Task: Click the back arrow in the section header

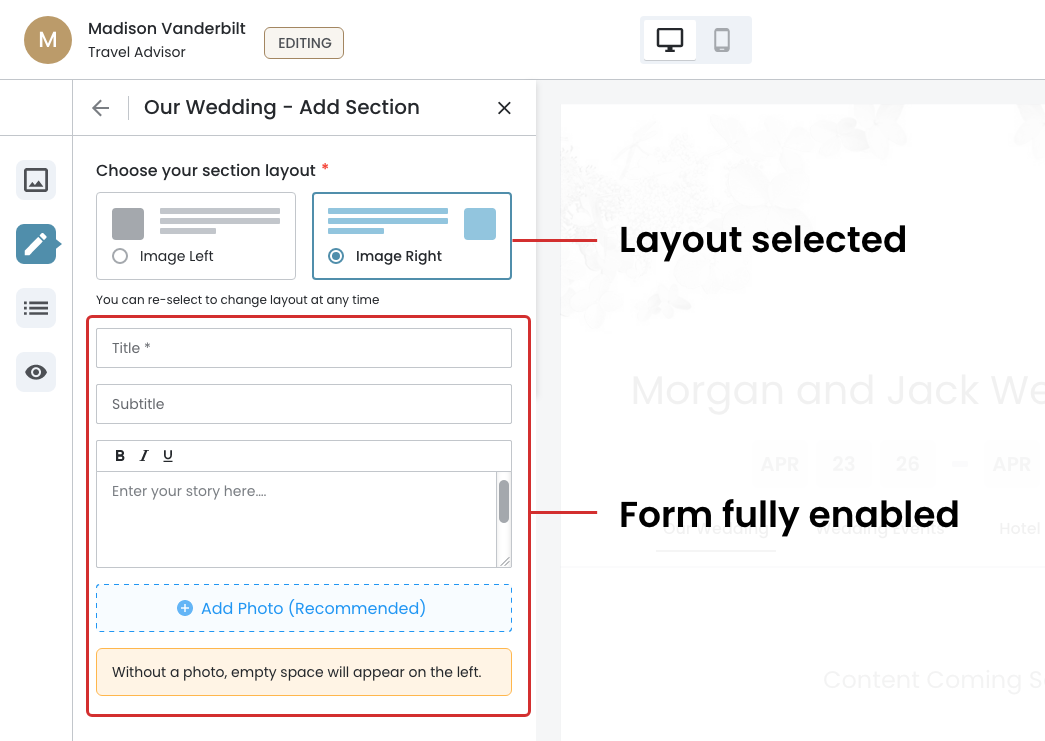Action: click(100, 108)
